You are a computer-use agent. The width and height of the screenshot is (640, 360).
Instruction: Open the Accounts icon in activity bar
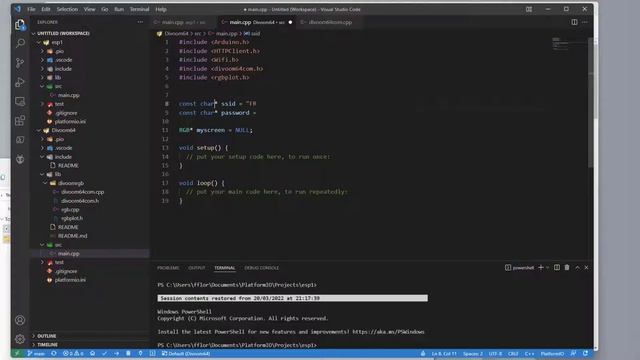tap(20, 320)
